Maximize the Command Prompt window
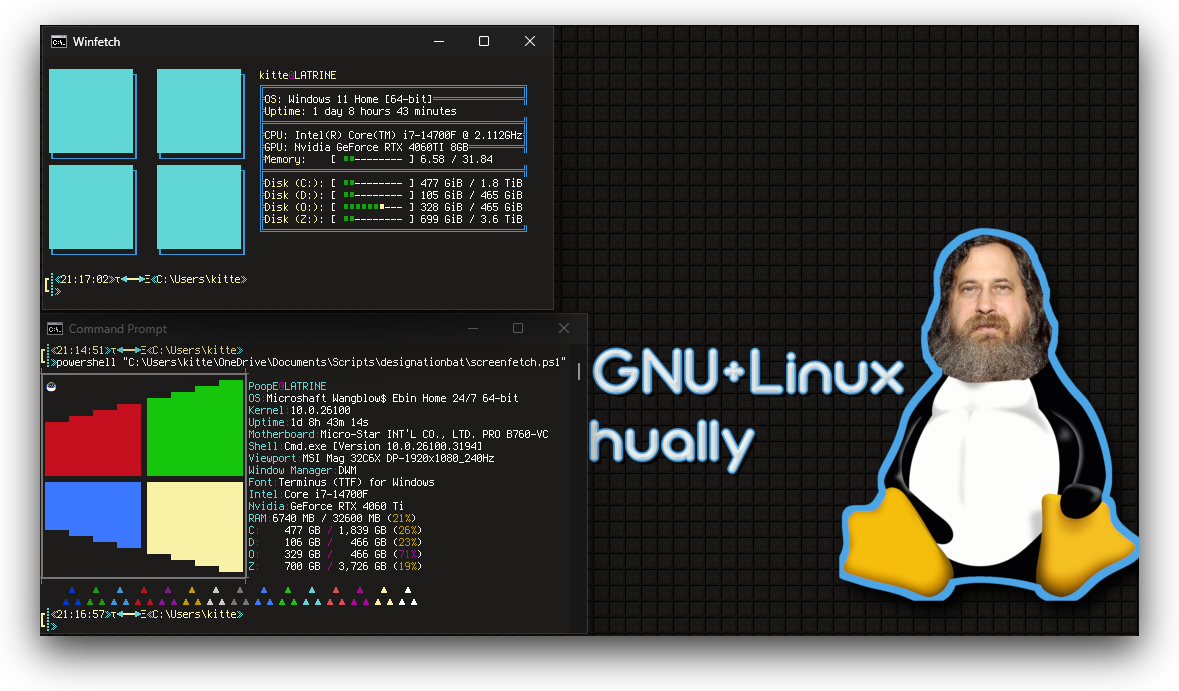This screenshot has height=691, width=1179. tap(518, 329)
